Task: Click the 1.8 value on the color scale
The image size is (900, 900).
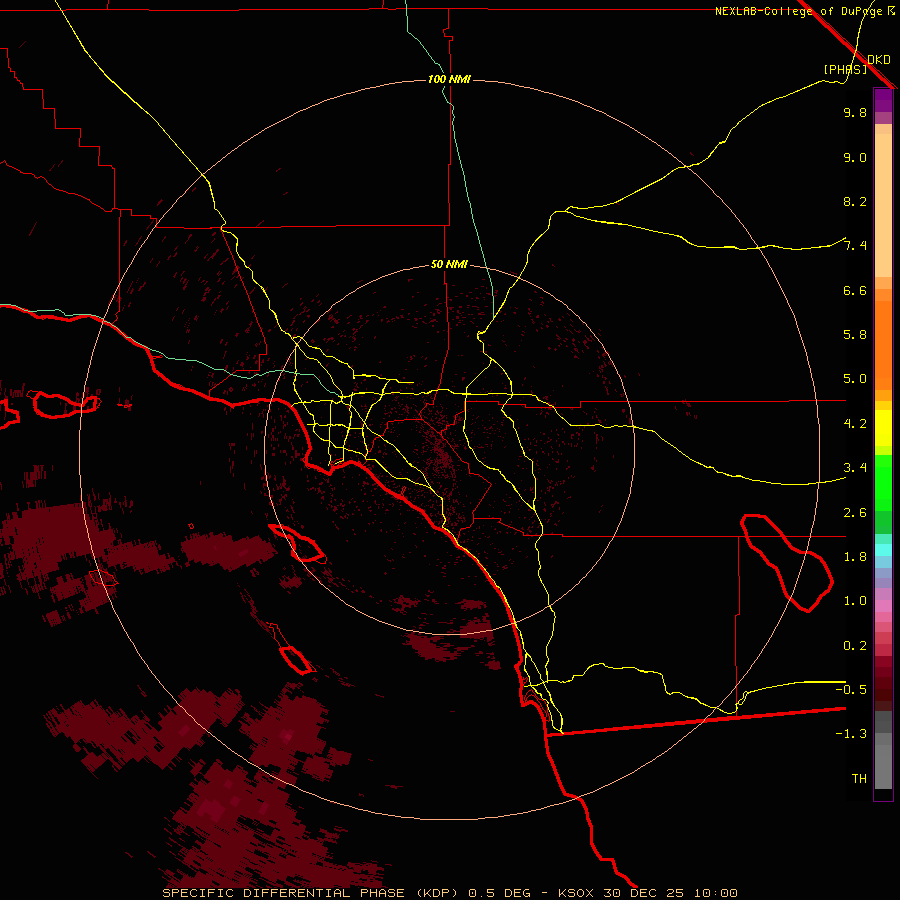Action: [855, 557]
